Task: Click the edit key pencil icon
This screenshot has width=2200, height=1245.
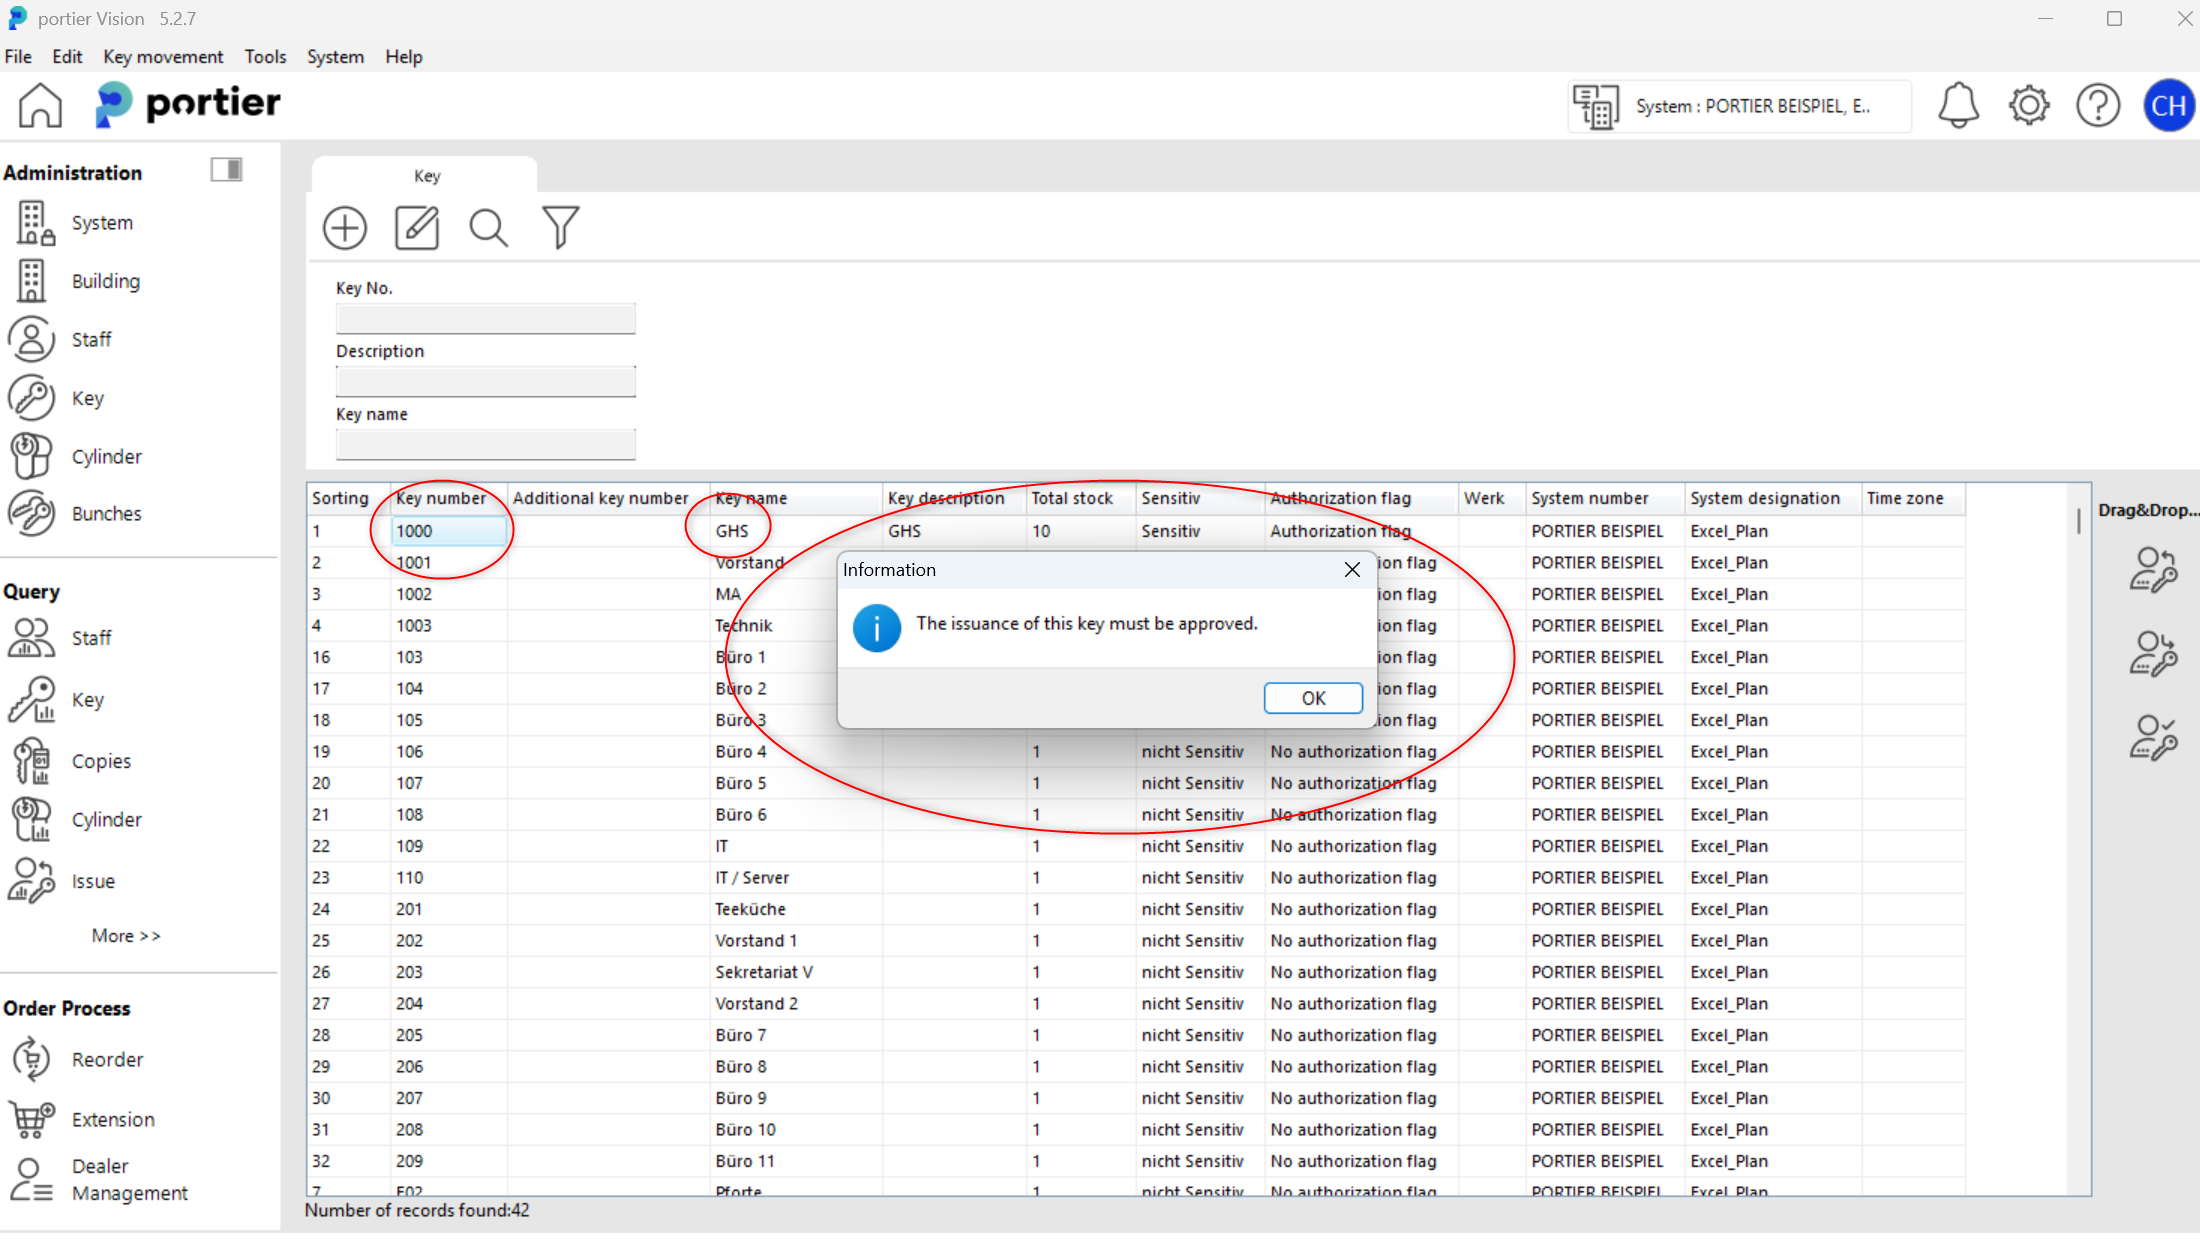Action: coord(417,228)
